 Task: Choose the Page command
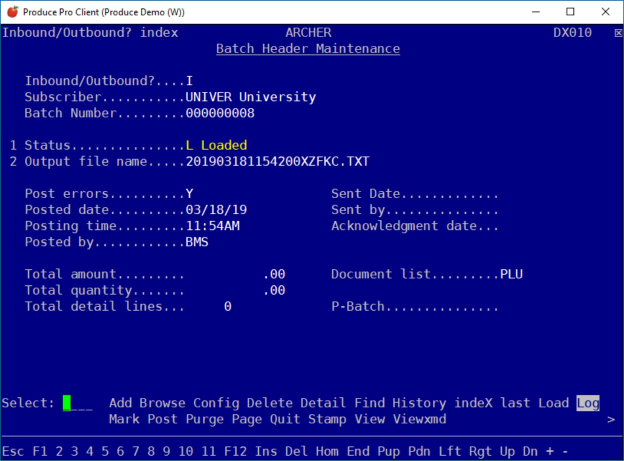click(247, 419)
